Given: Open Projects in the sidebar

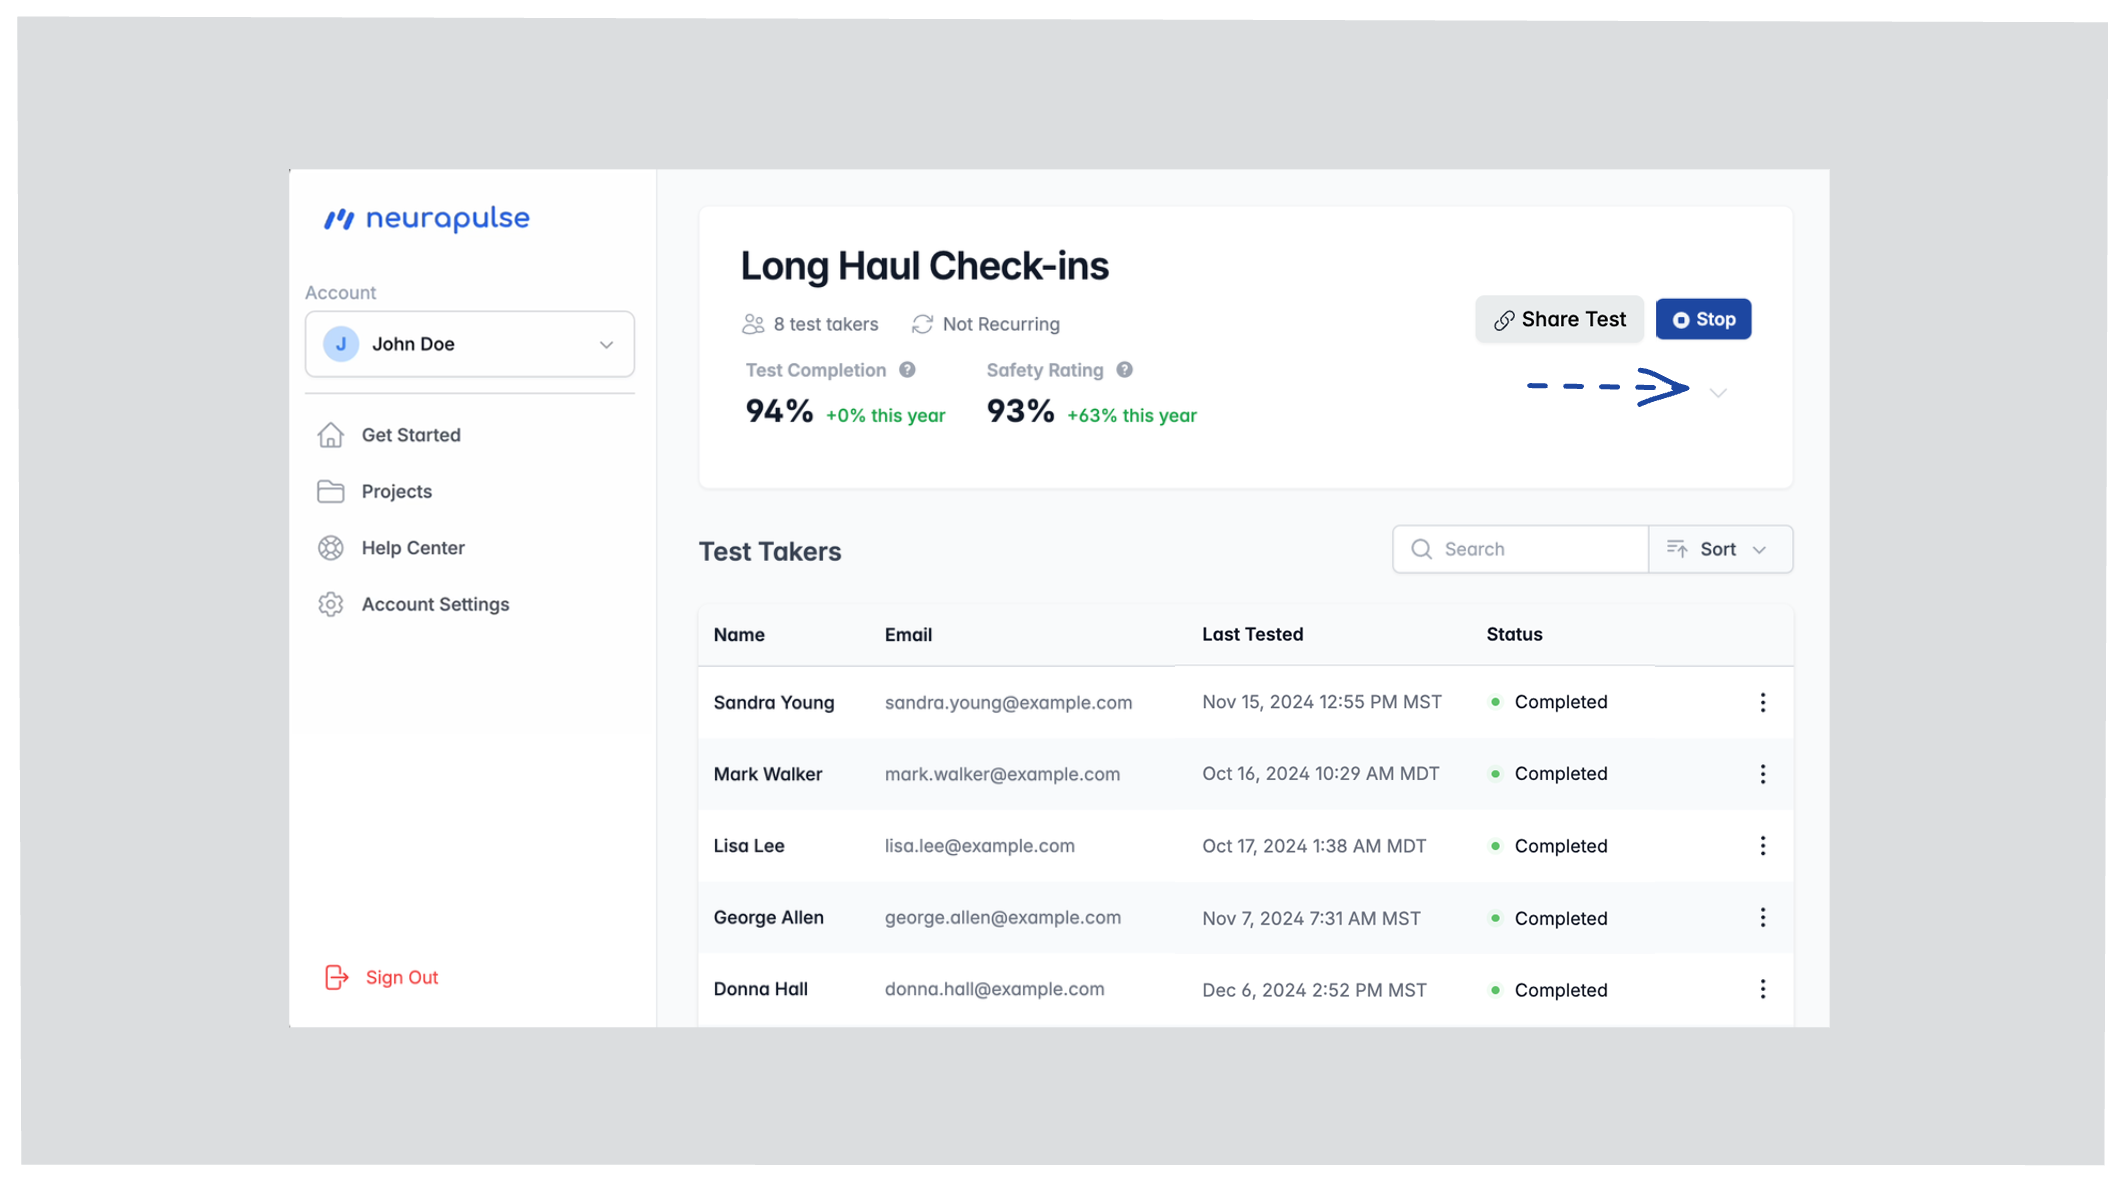Looking at the screenshot, I should (x=396, y=491).
